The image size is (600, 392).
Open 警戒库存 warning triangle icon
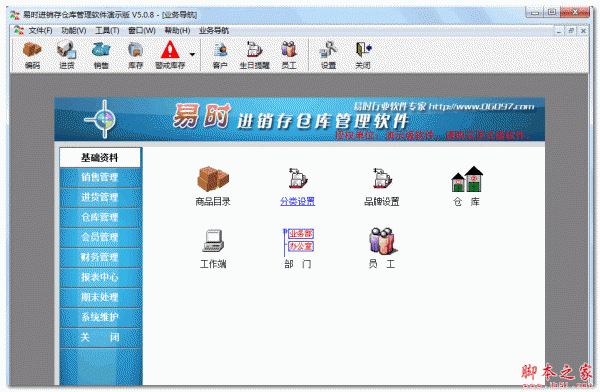tap(170, 51)
